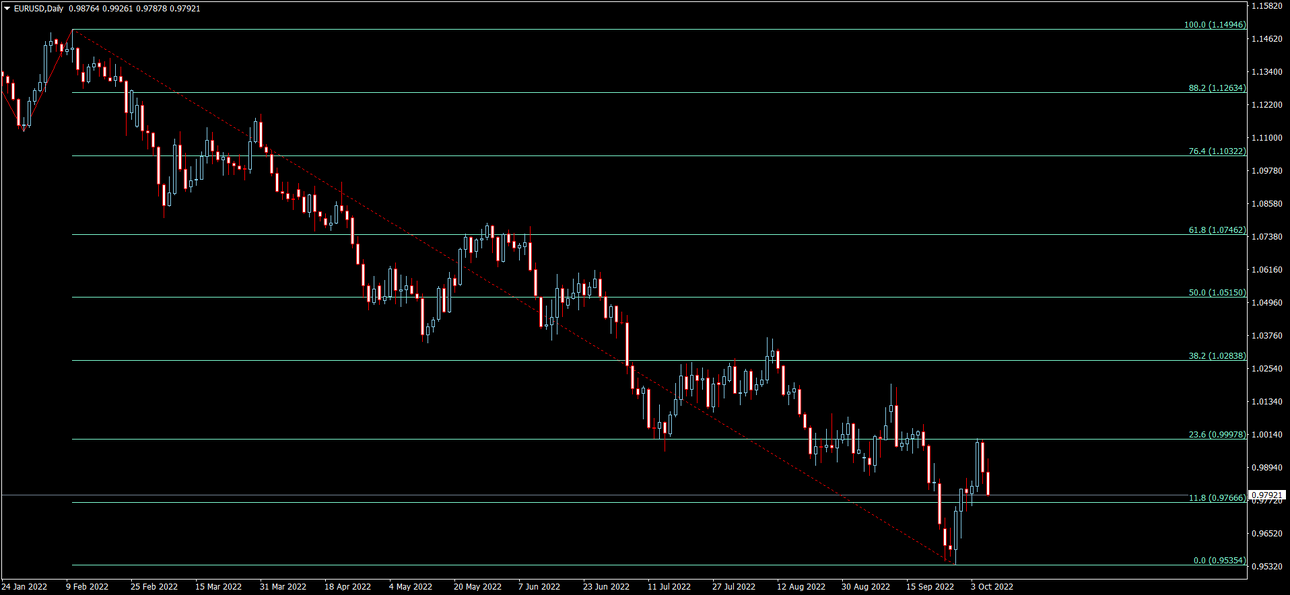Click the 18 Apr 2022 date label

coord(346,587)
